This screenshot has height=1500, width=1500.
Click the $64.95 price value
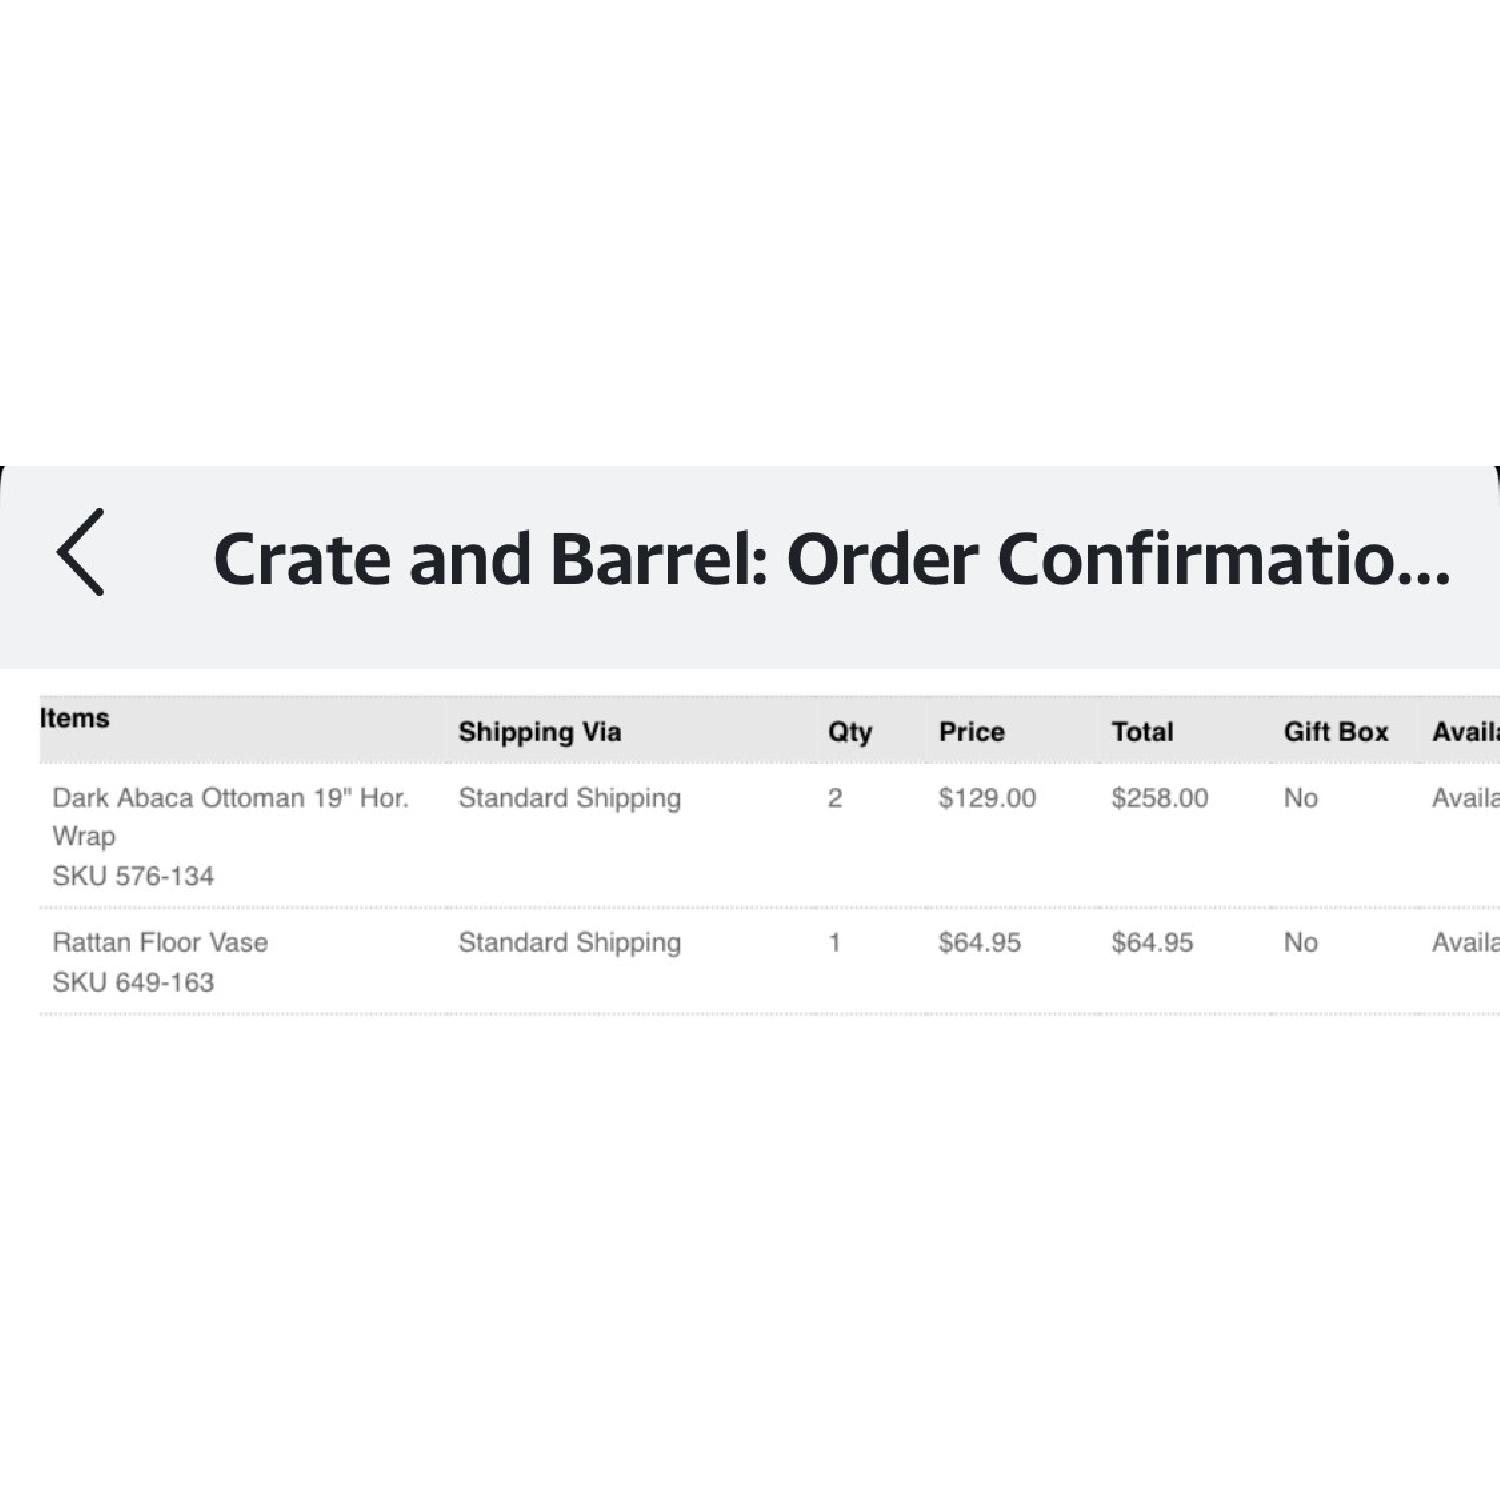click(x=977, y=942)
